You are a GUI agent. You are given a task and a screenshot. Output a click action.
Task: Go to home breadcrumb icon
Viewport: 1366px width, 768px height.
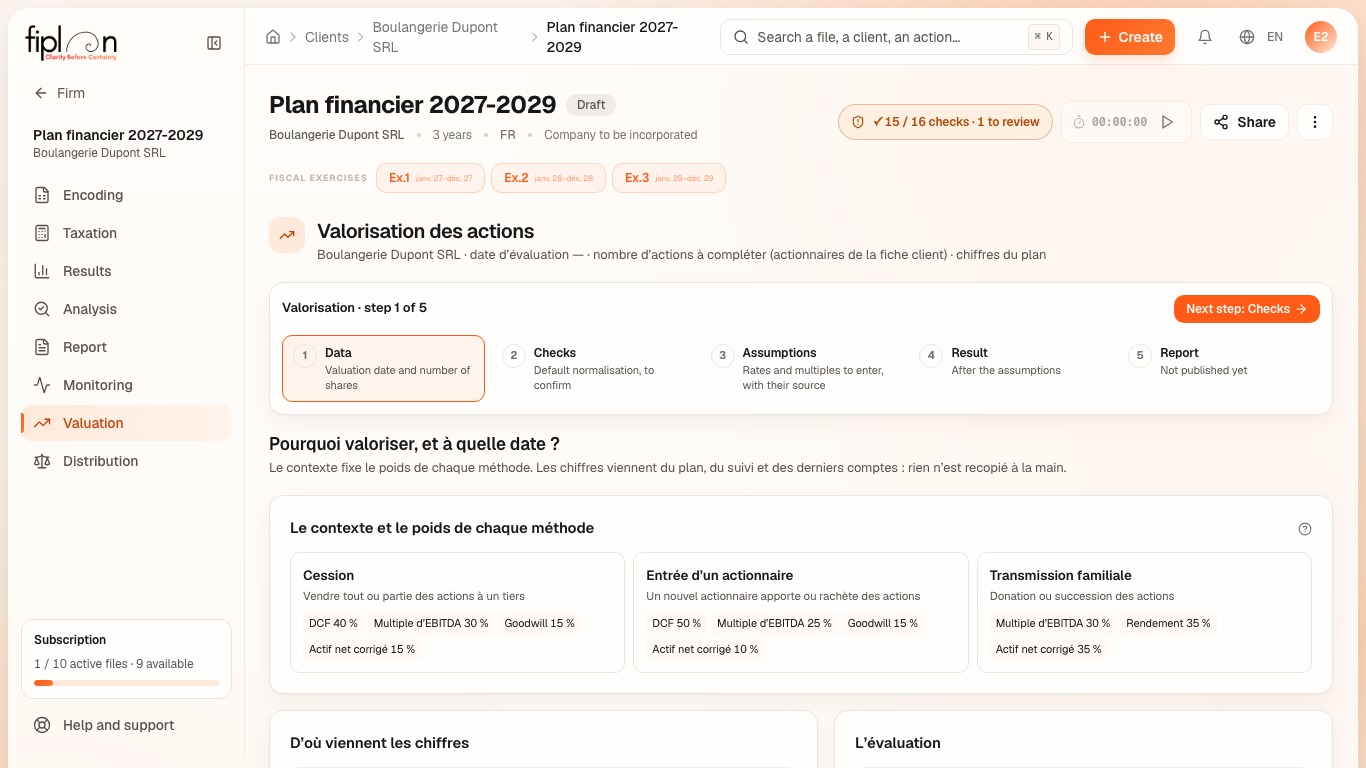coord(273,37)
